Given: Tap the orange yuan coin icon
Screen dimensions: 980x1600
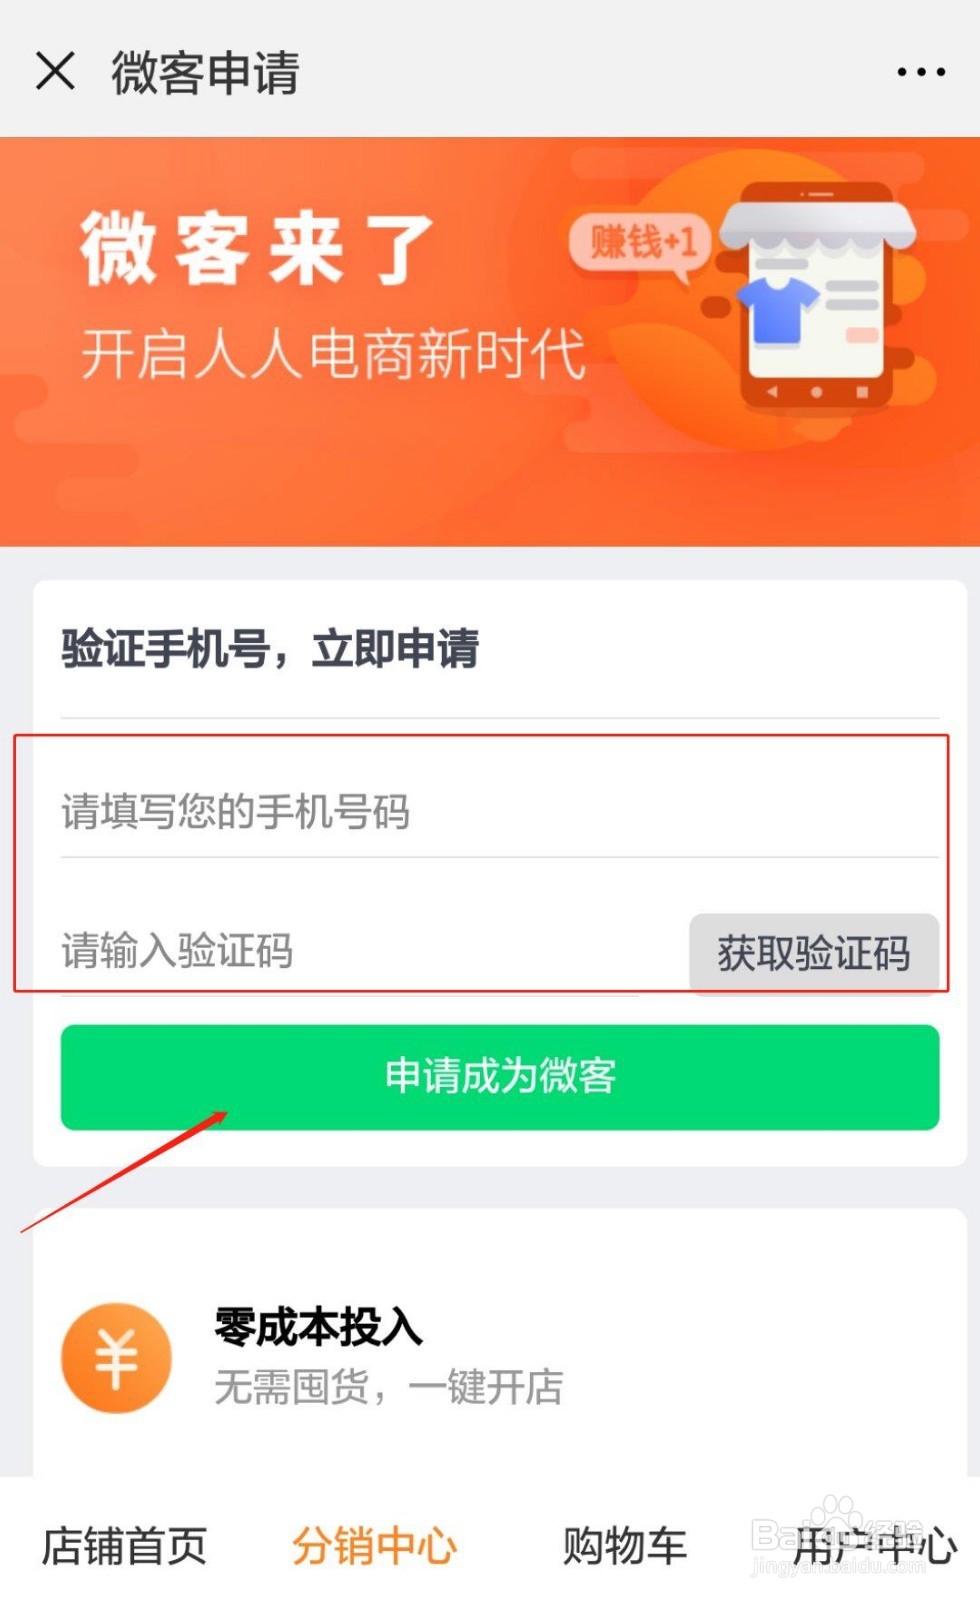Looking at the screenshot, I should (x=116, y=1358).
